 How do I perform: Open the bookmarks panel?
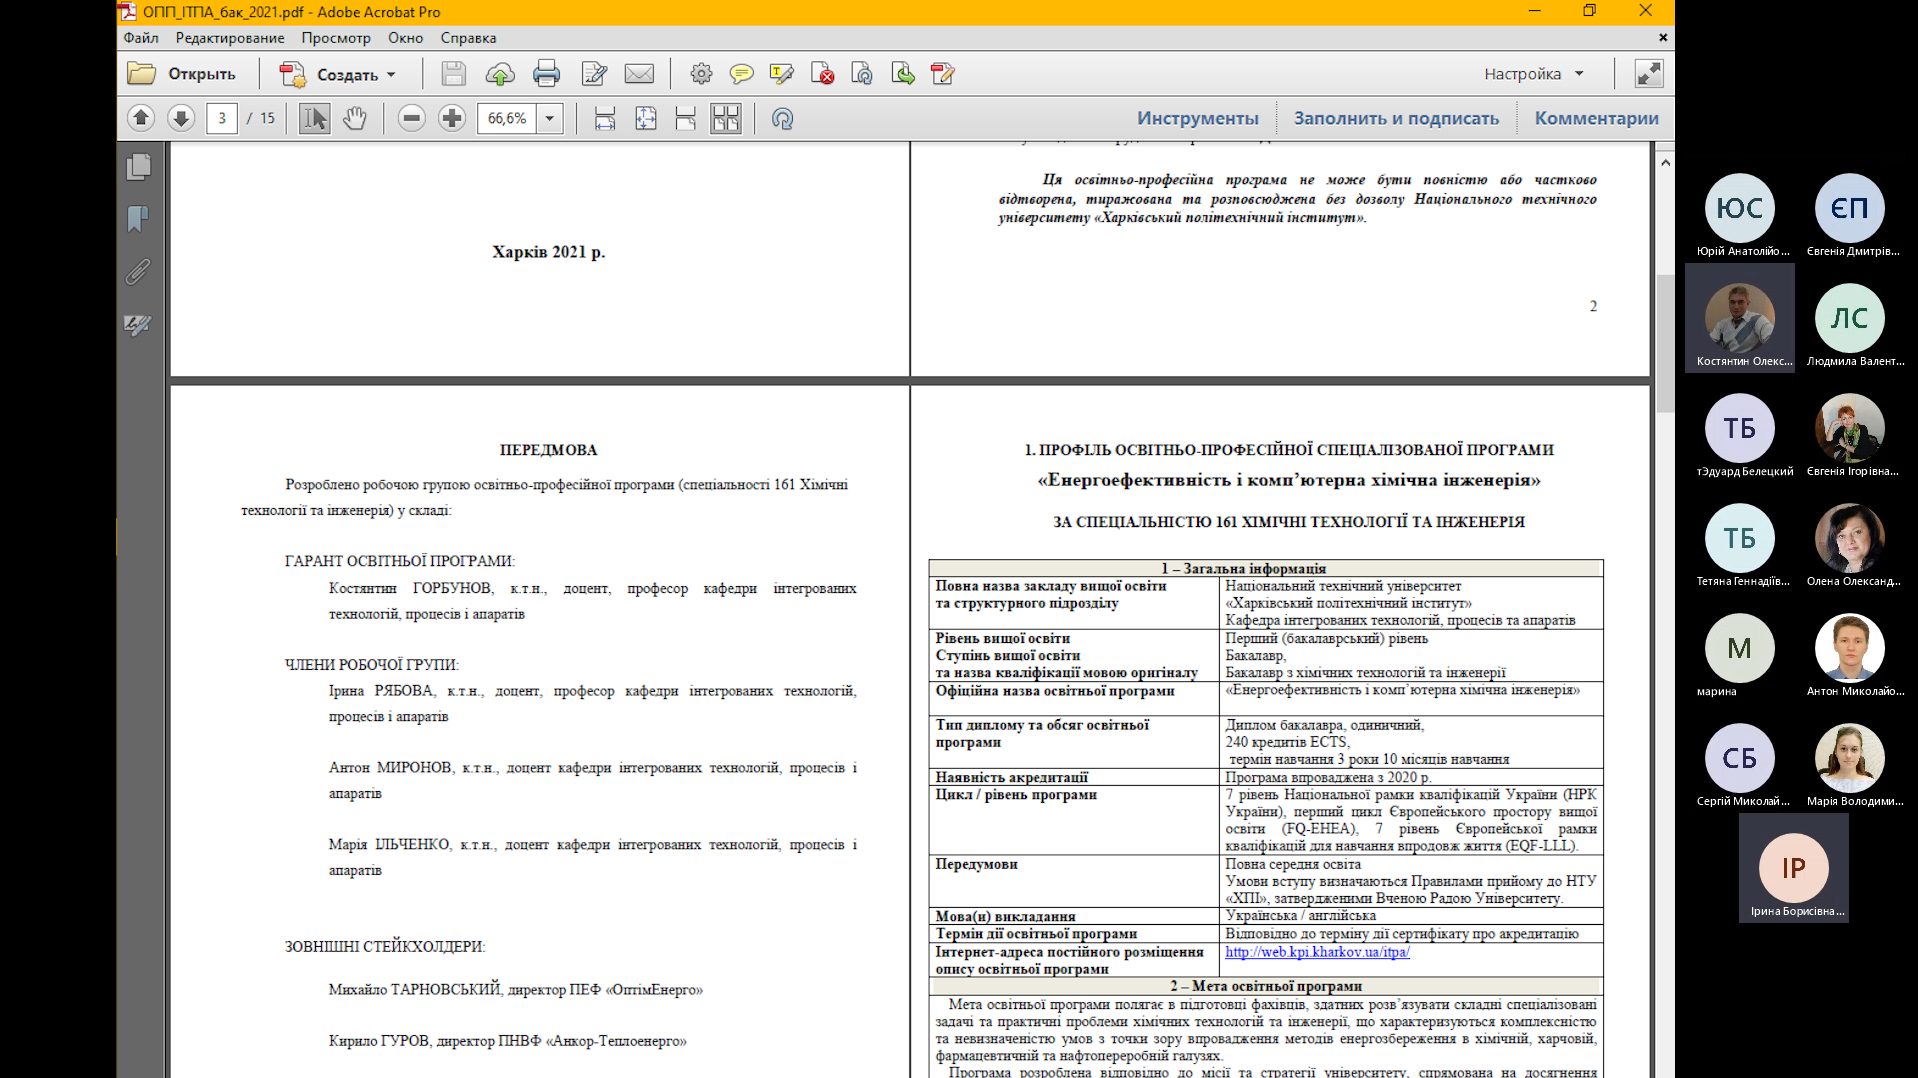pos(139,219)
